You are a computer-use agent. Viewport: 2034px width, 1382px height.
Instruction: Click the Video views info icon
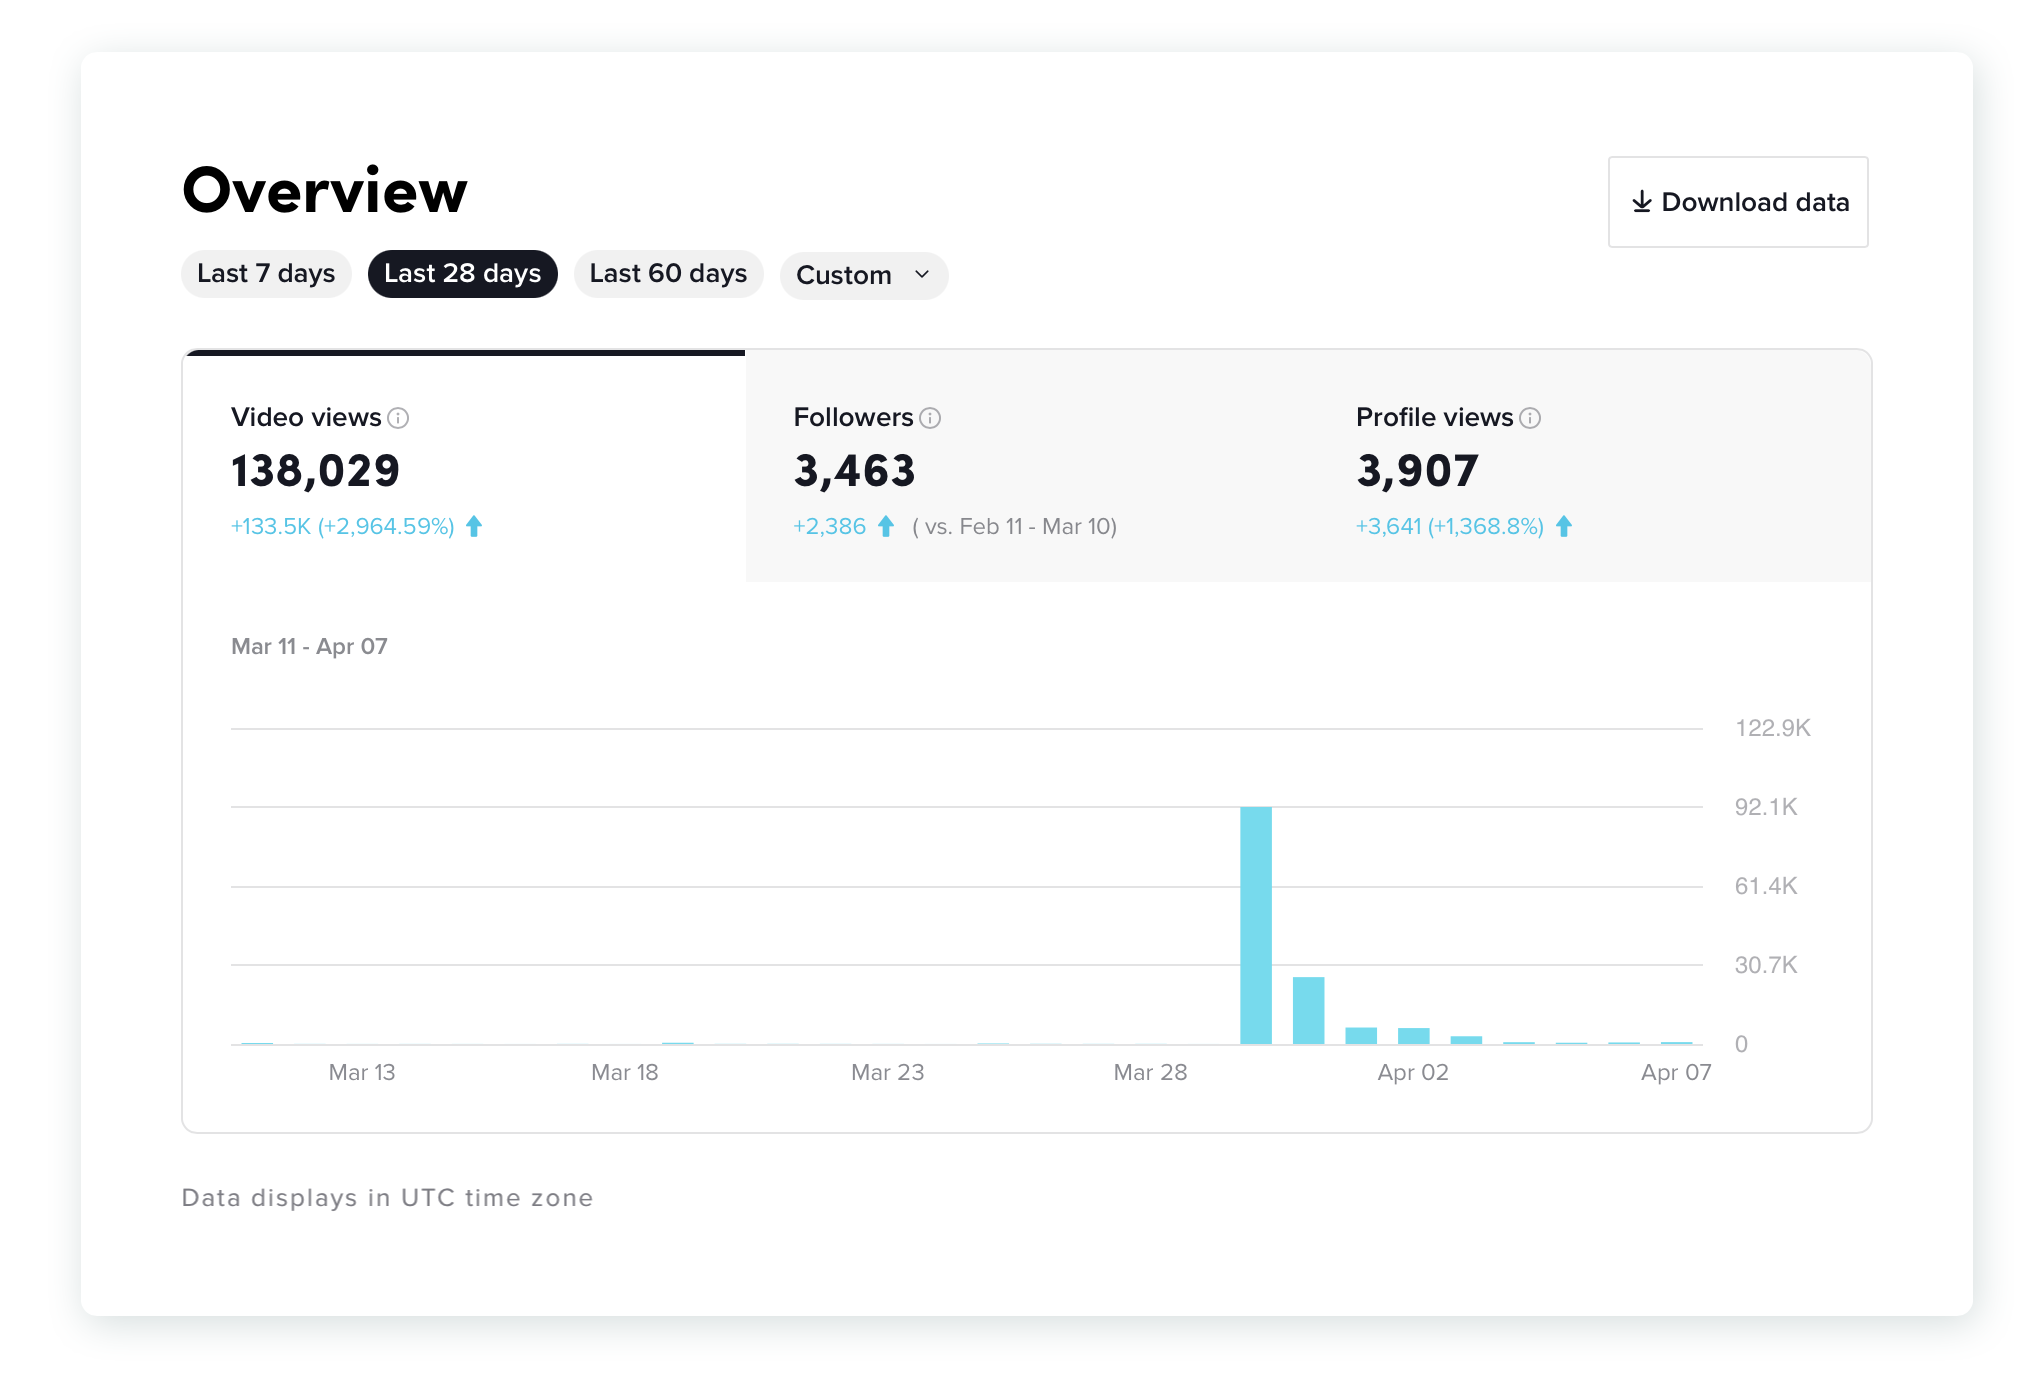tap(398, 418)
